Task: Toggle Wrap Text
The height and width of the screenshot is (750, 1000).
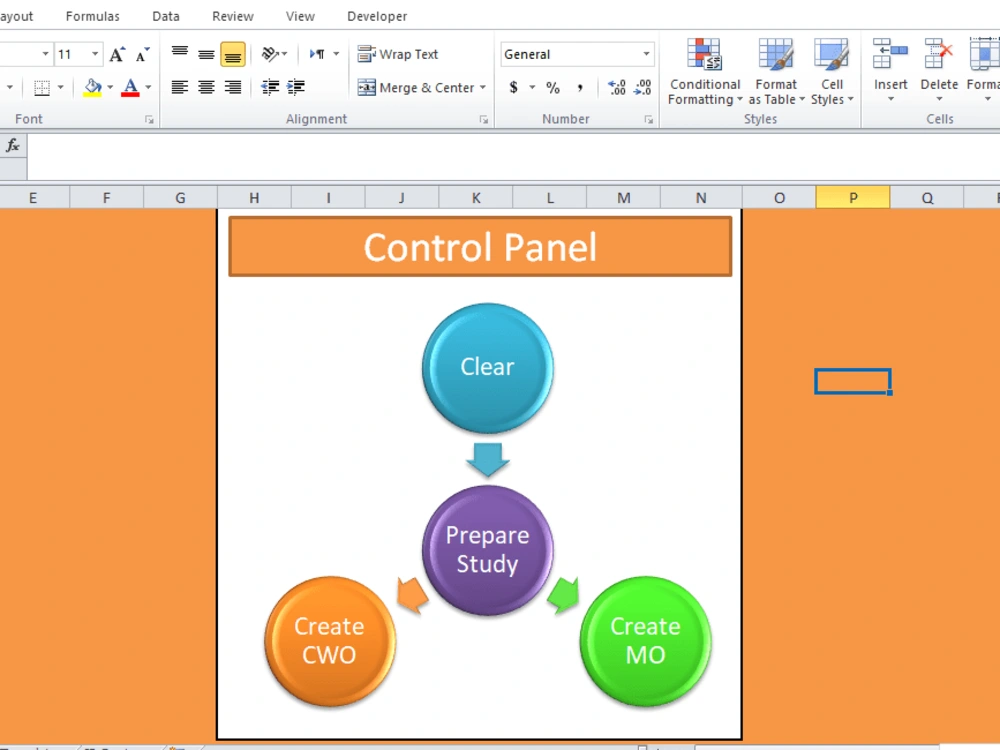Action: click(x=398, y=54)
